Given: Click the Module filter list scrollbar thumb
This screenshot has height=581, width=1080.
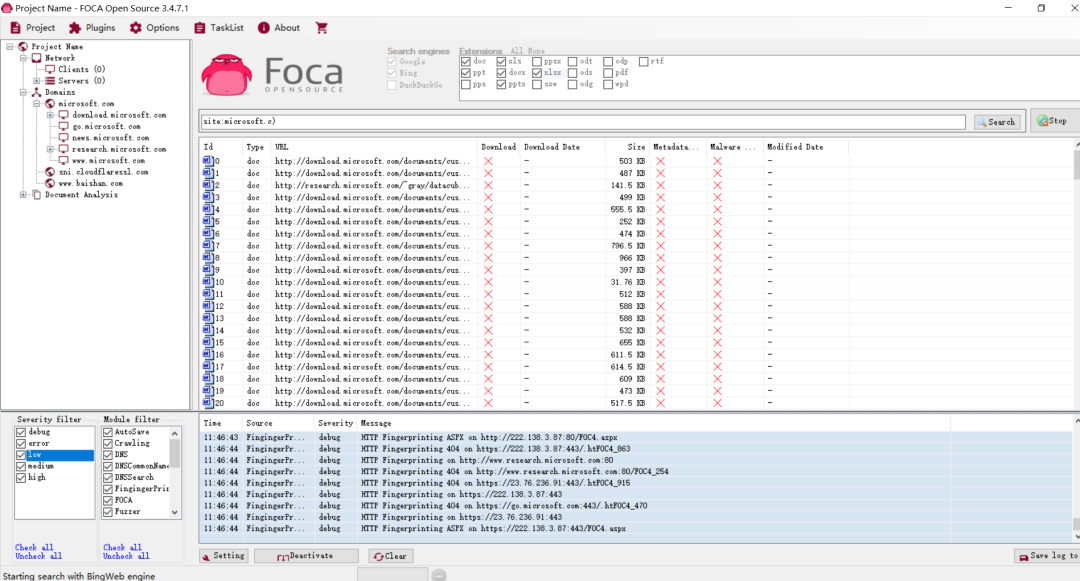Looking at the screenshot, I should coord(175,454).
